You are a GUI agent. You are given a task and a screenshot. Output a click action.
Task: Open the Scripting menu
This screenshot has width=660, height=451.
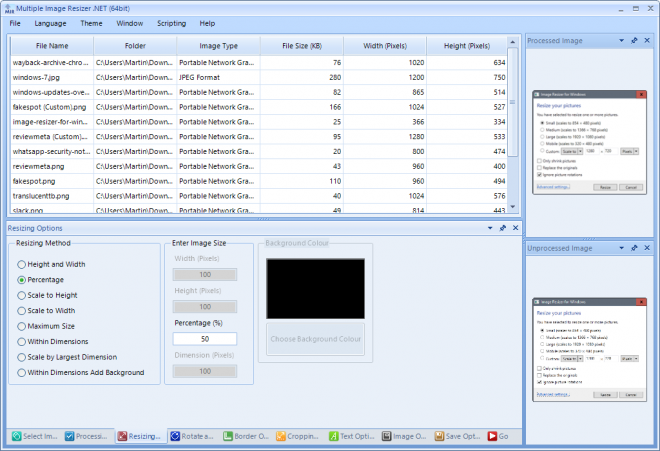(171, 22)
